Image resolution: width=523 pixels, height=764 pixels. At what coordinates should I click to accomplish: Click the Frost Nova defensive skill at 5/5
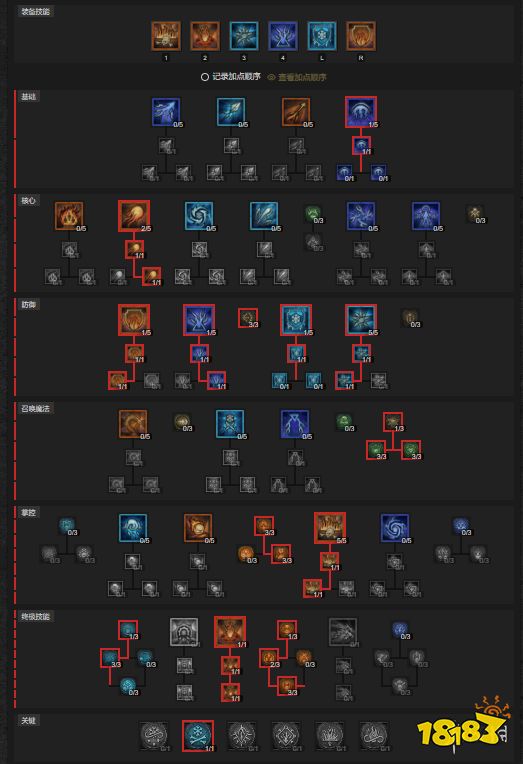[x=361, y=320]
